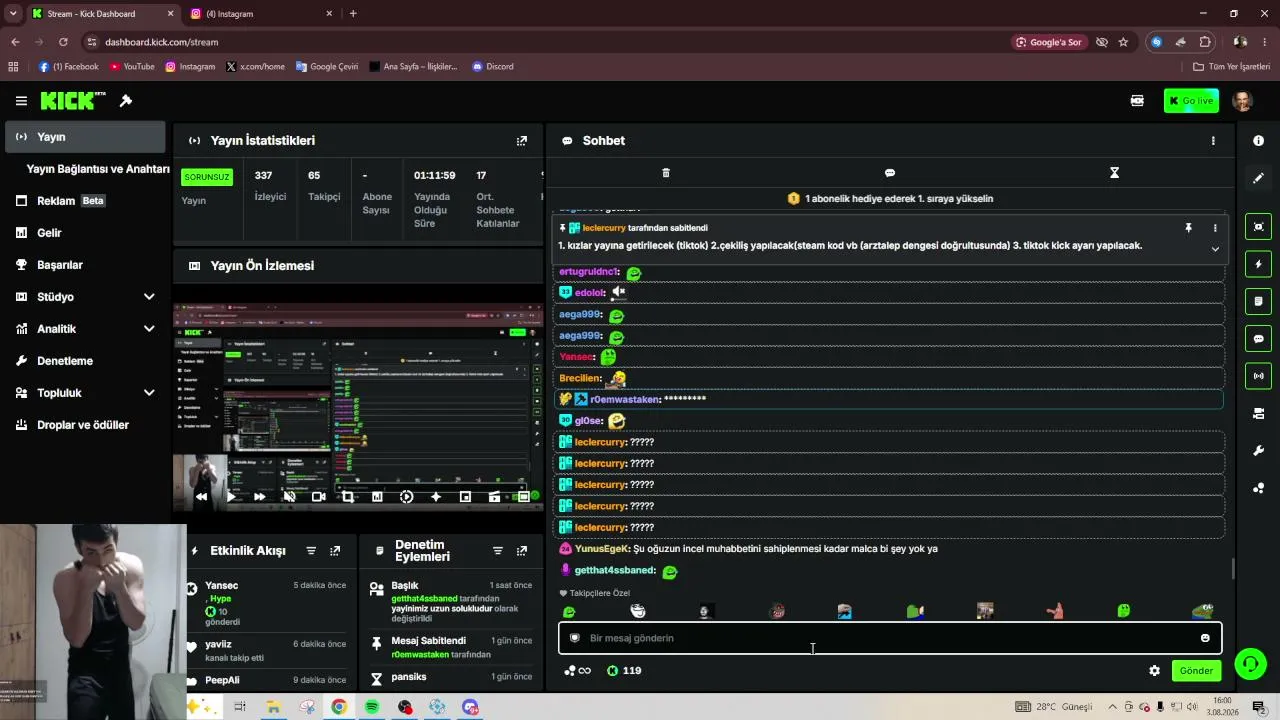This screenshot has height=720, width=1280.
Task: Open Droplar ve ödüller page
Action: (84, 425)
